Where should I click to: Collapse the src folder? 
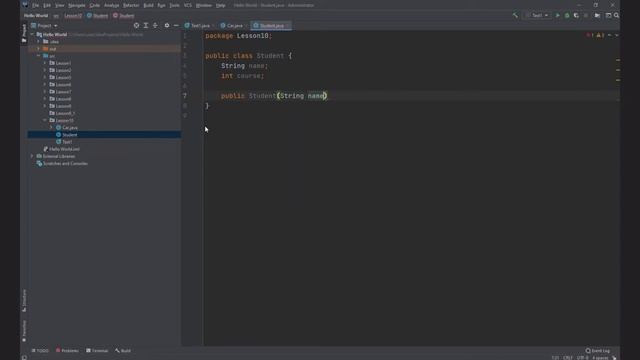[39, 56]
